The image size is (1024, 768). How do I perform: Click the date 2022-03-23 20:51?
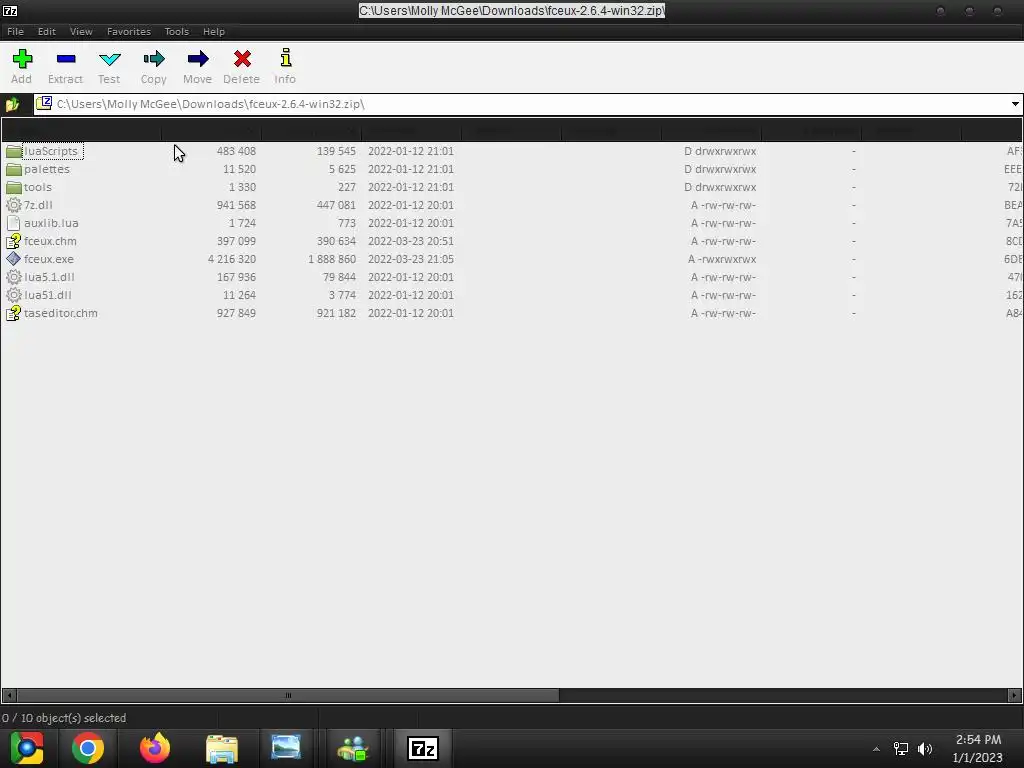pos(411,241)
